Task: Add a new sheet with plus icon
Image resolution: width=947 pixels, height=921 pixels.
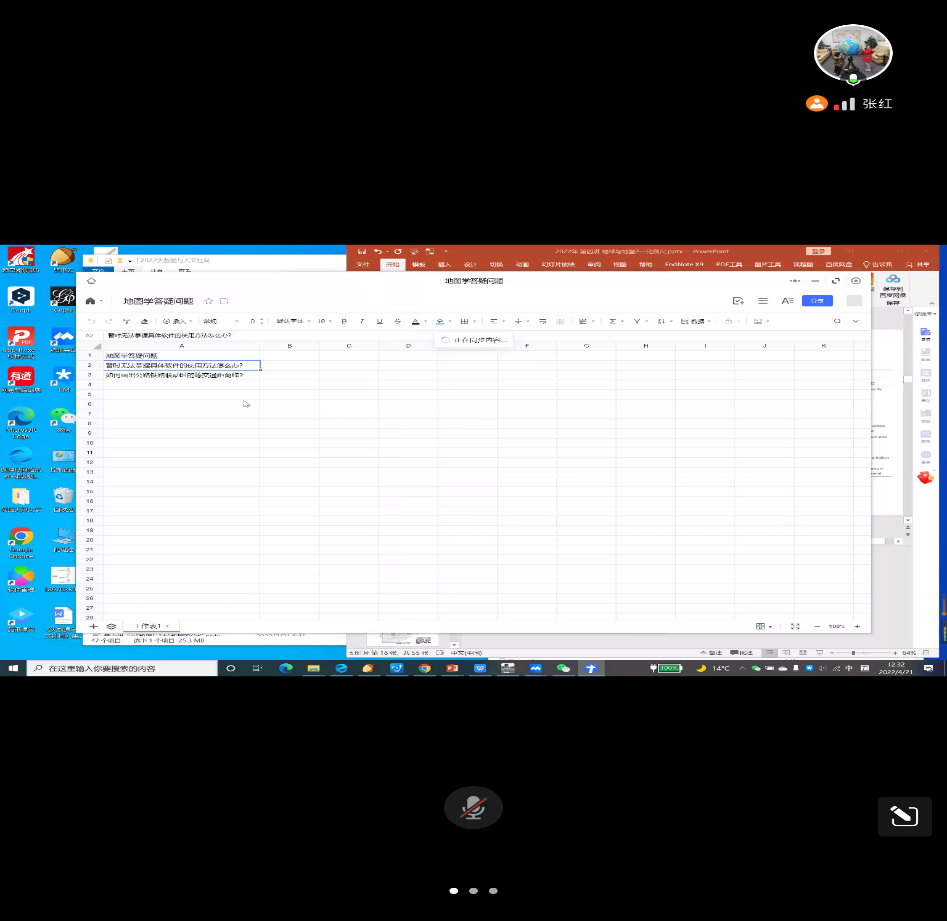Action: [x=94, y=626]
